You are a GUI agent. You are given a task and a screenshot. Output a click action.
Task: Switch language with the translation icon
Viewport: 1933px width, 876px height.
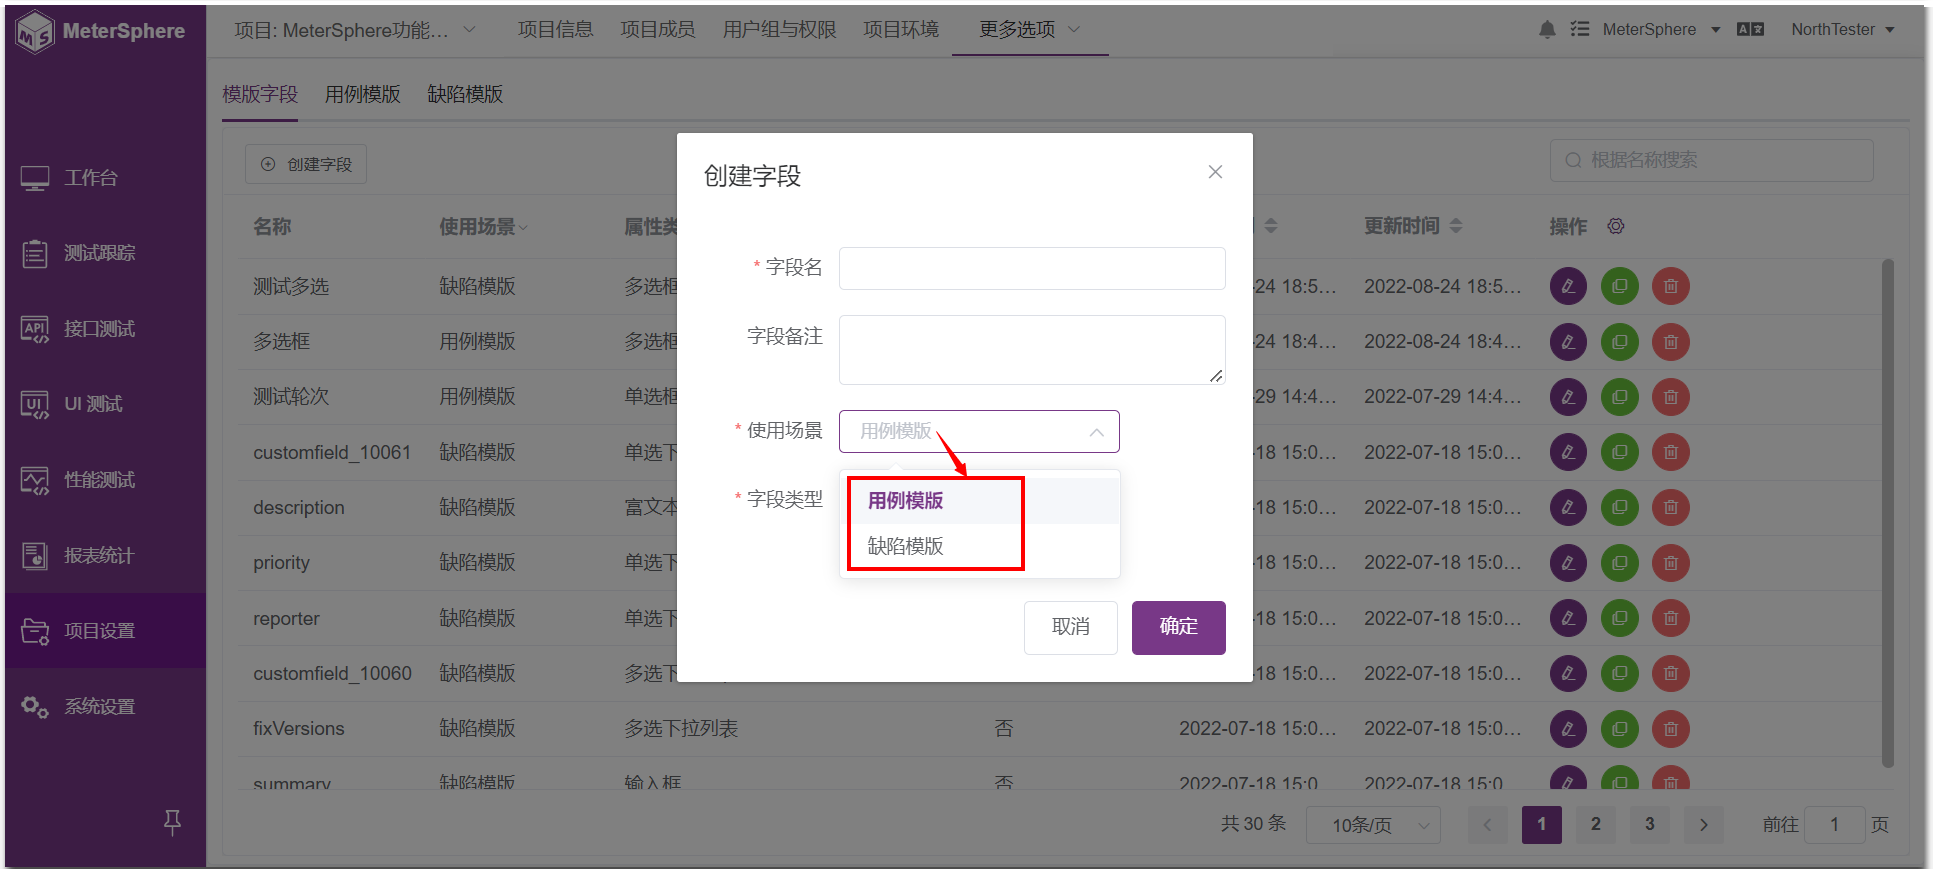tap(1750, 29)
